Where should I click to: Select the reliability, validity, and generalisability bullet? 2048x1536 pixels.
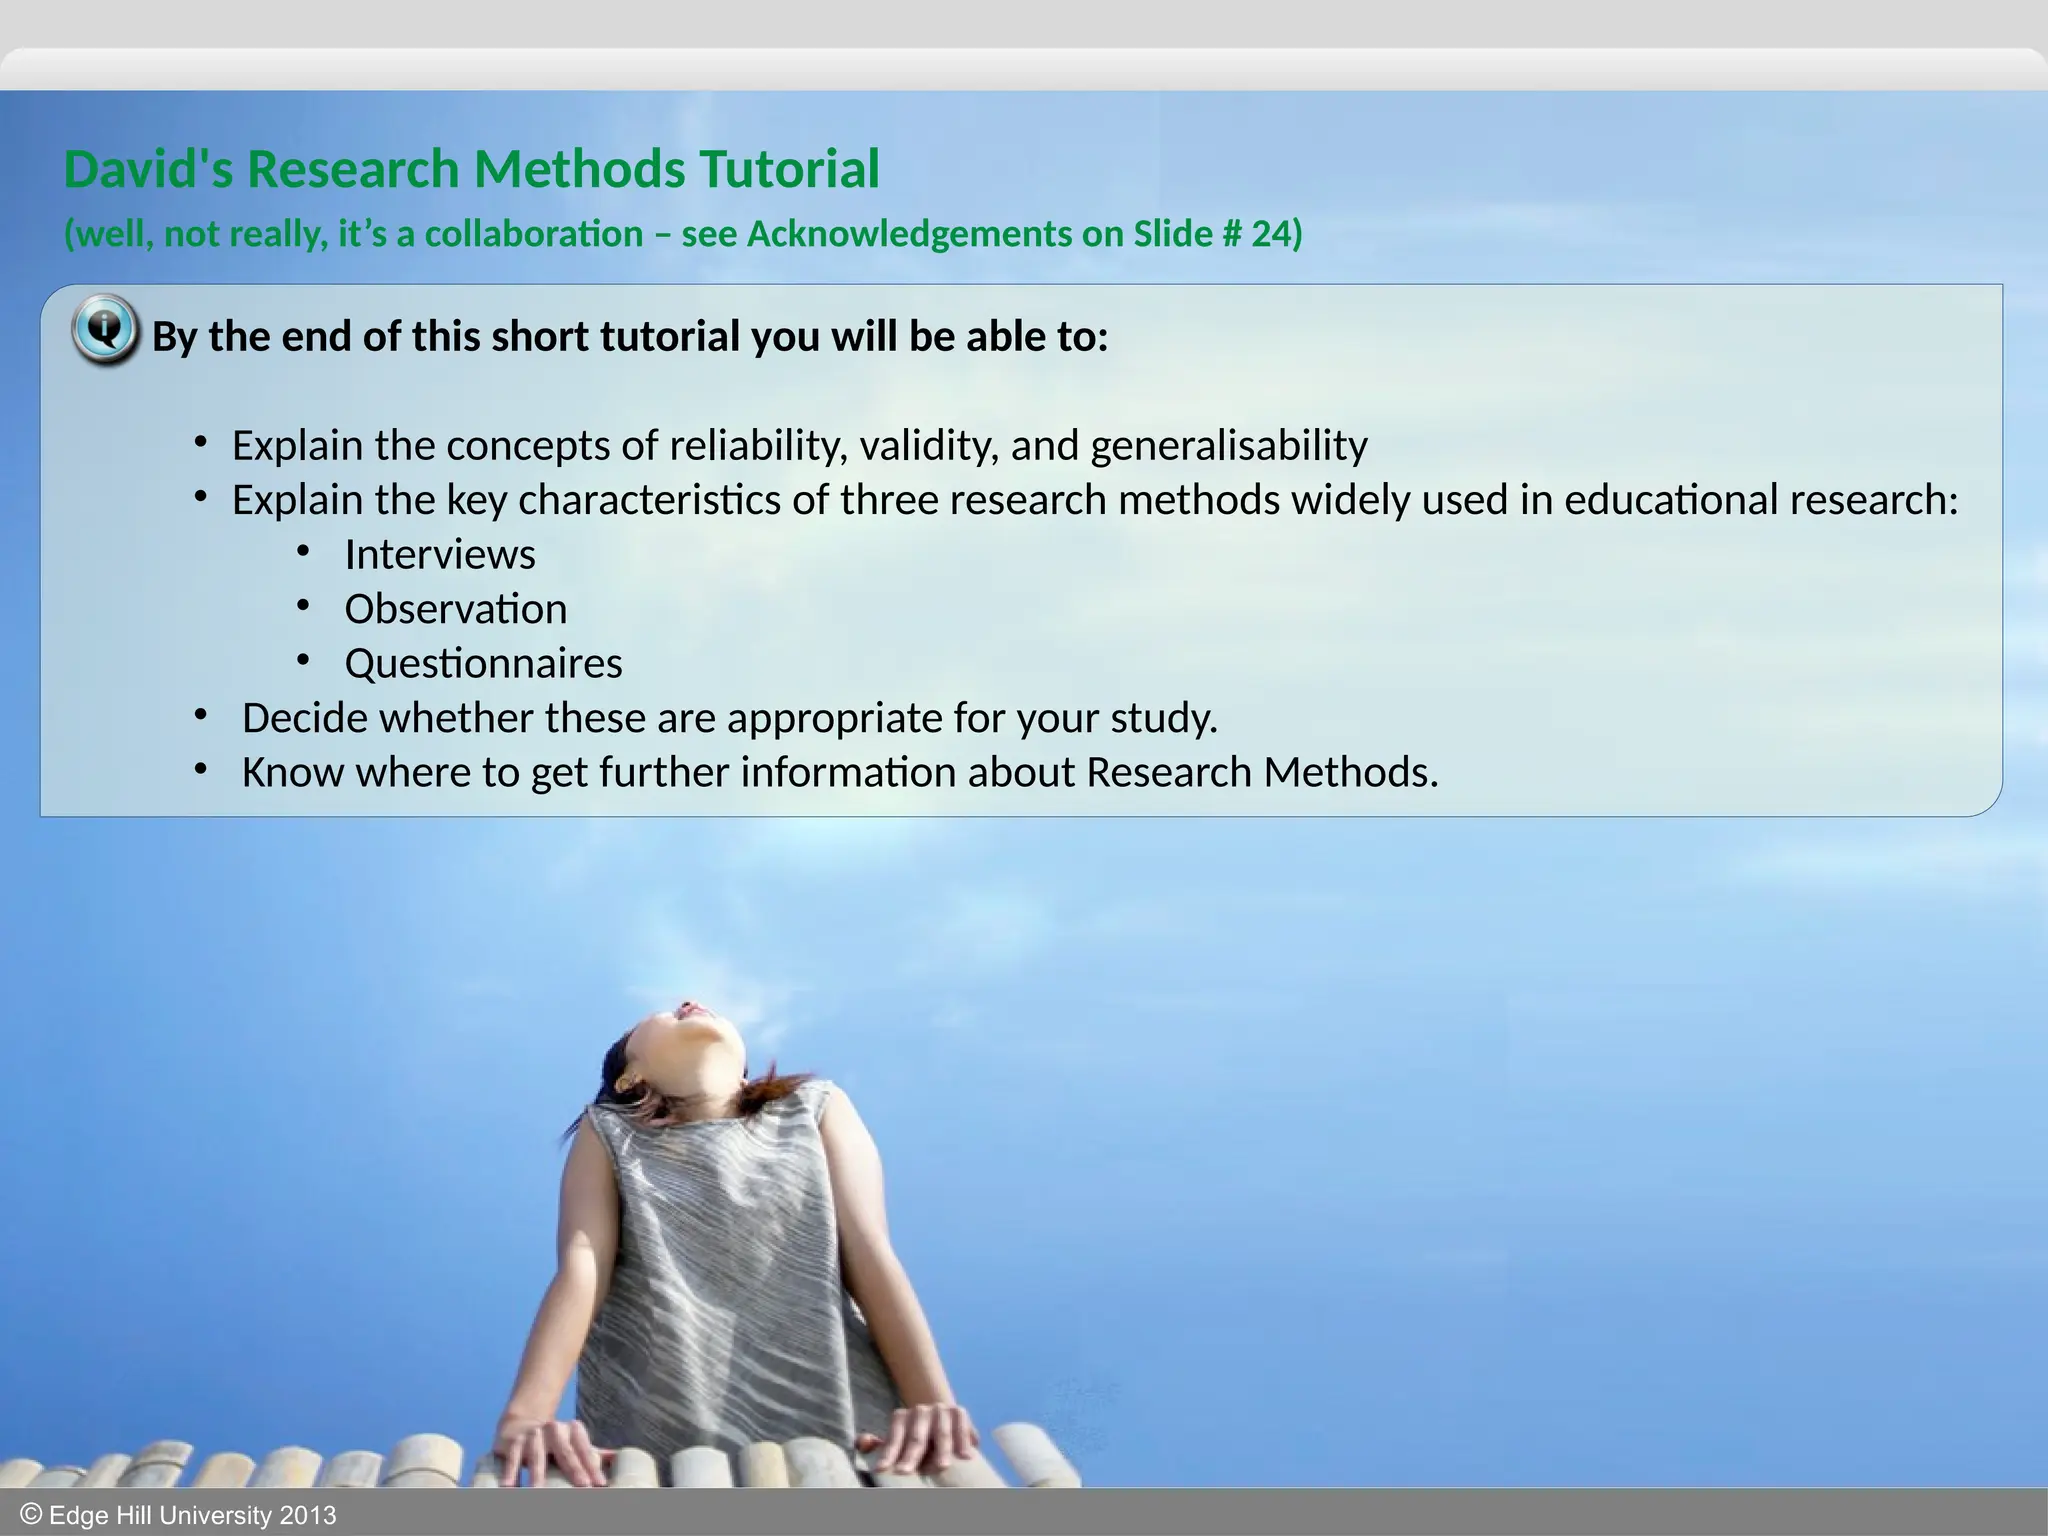799,445
